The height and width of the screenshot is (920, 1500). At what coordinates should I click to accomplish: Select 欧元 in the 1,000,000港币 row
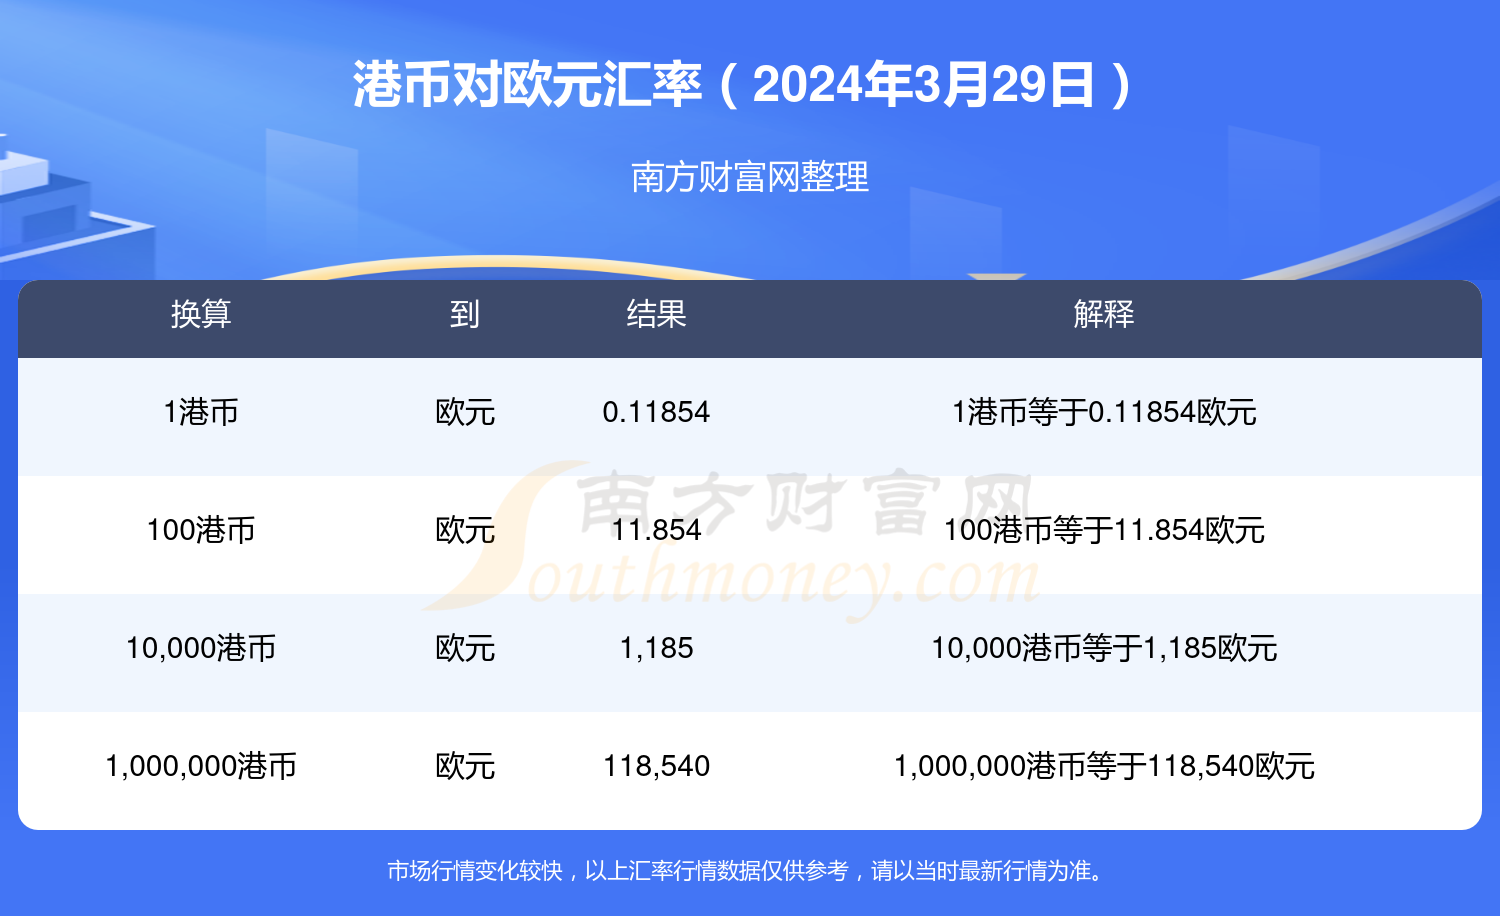(x=465, y=766)
